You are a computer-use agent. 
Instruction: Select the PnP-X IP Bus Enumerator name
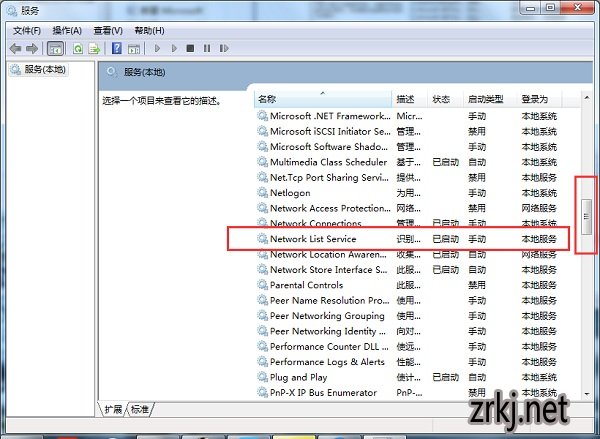click(x=323, y=393)
